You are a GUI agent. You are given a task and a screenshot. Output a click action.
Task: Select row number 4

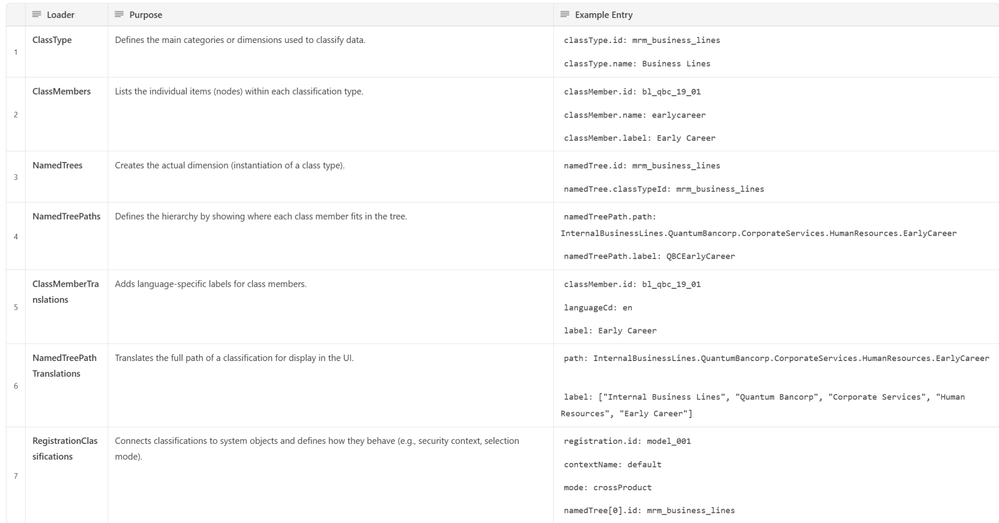15,237
